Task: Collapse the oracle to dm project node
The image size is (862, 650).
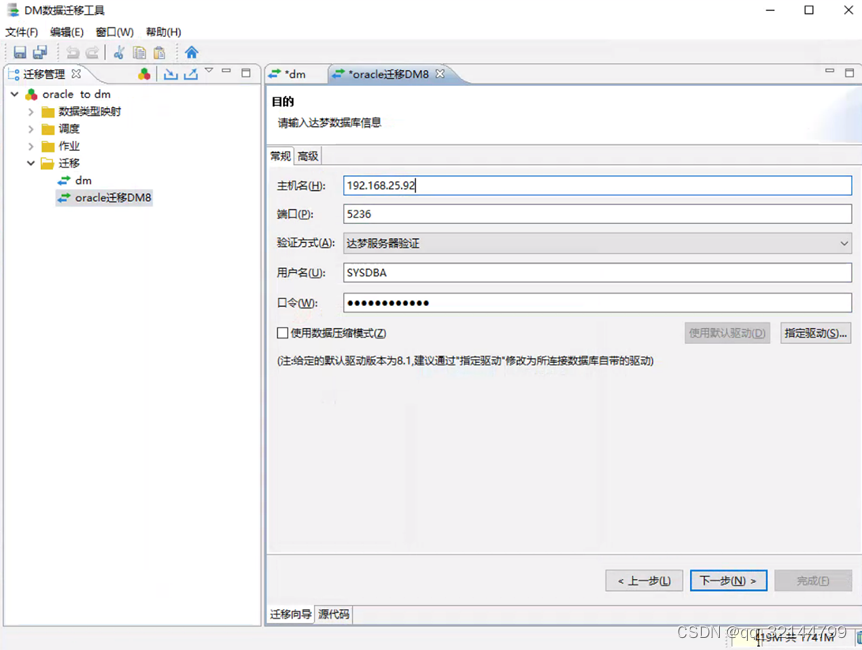Action: point(15,94)
